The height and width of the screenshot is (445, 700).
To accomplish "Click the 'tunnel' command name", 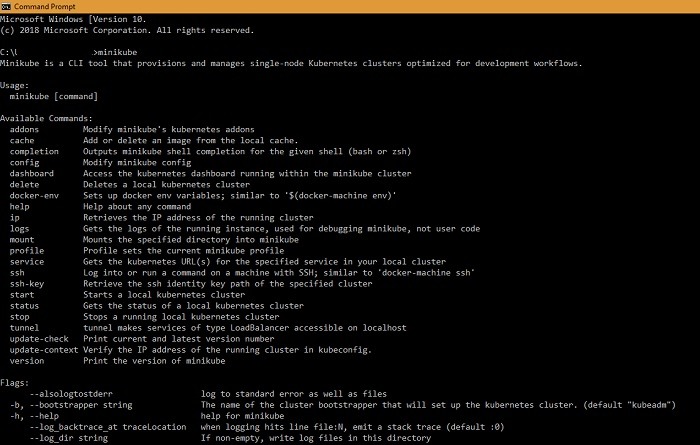I will click(24, 328).
